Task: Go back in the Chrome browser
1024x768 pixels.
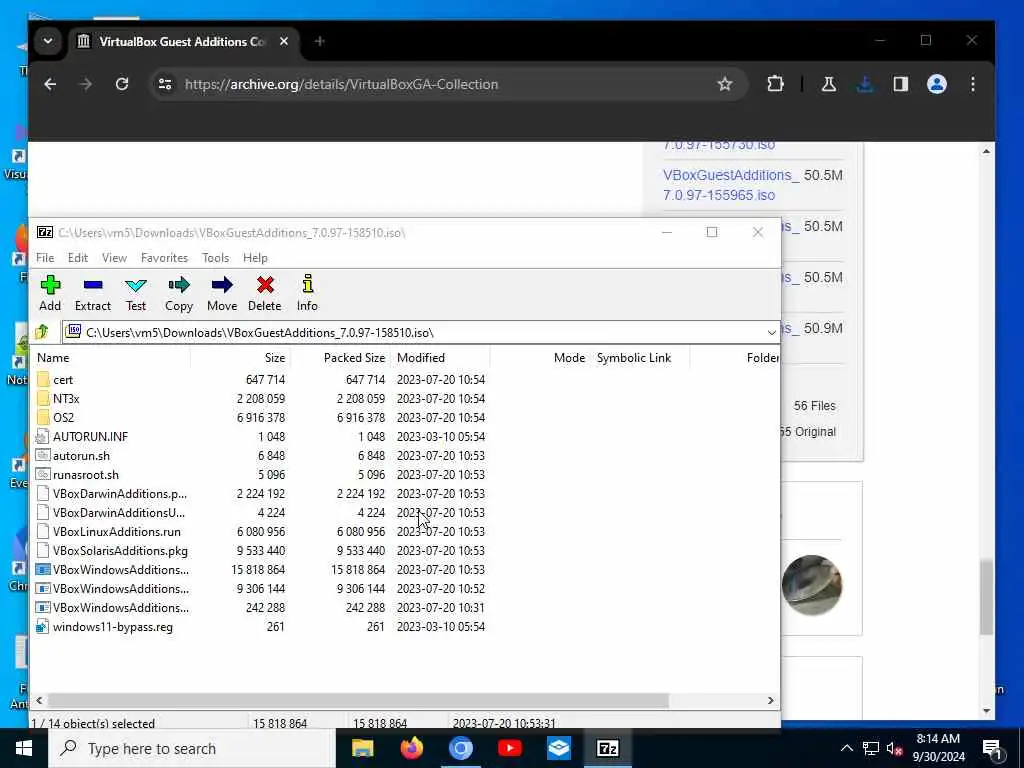Action: pos(50,84)
